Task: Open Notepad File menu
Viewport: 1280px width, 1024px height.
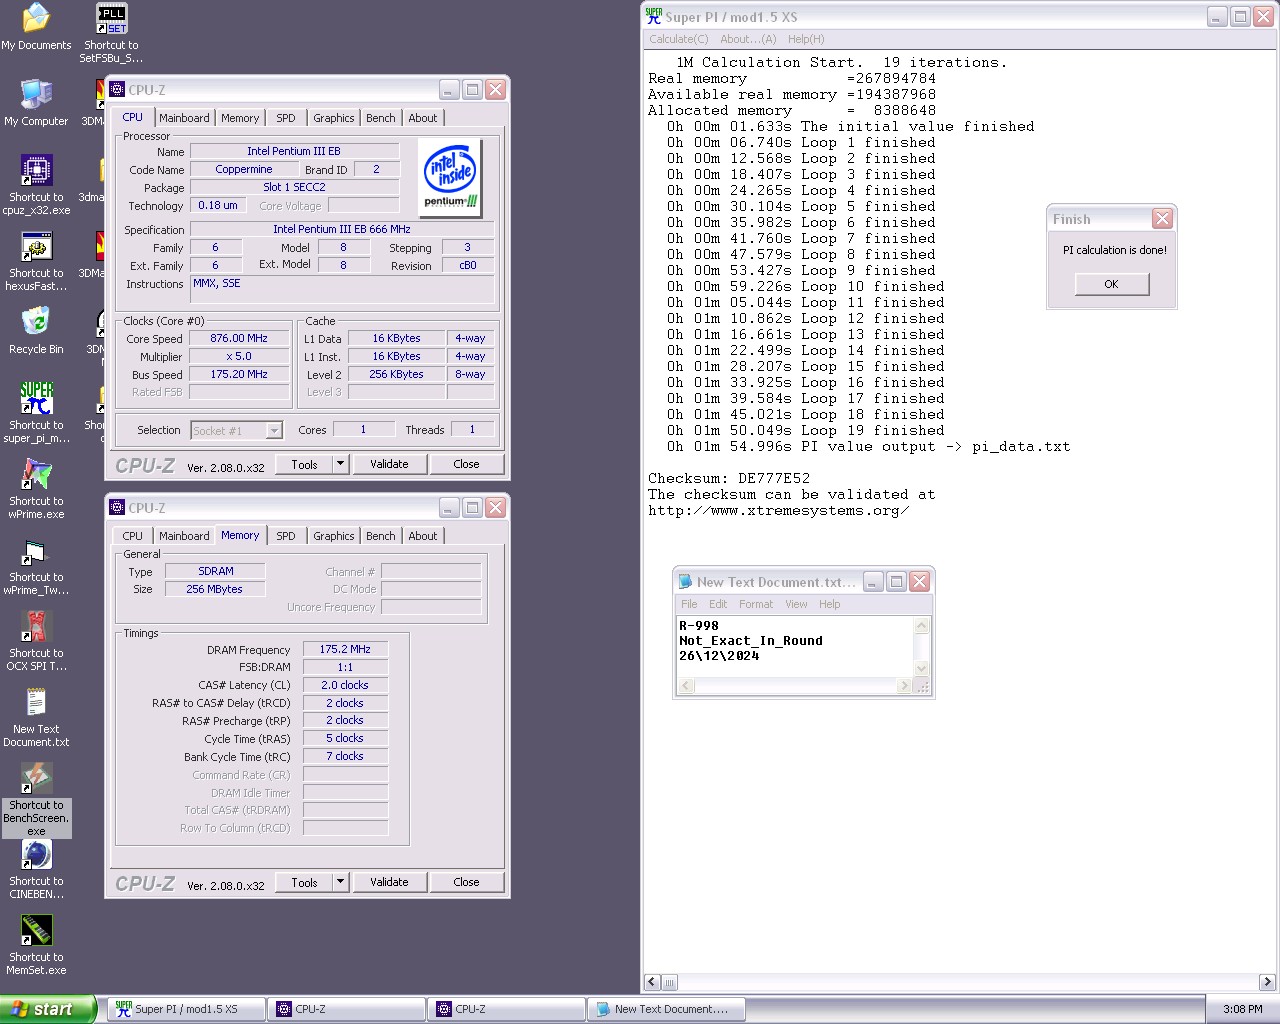Action: point(689,604)
